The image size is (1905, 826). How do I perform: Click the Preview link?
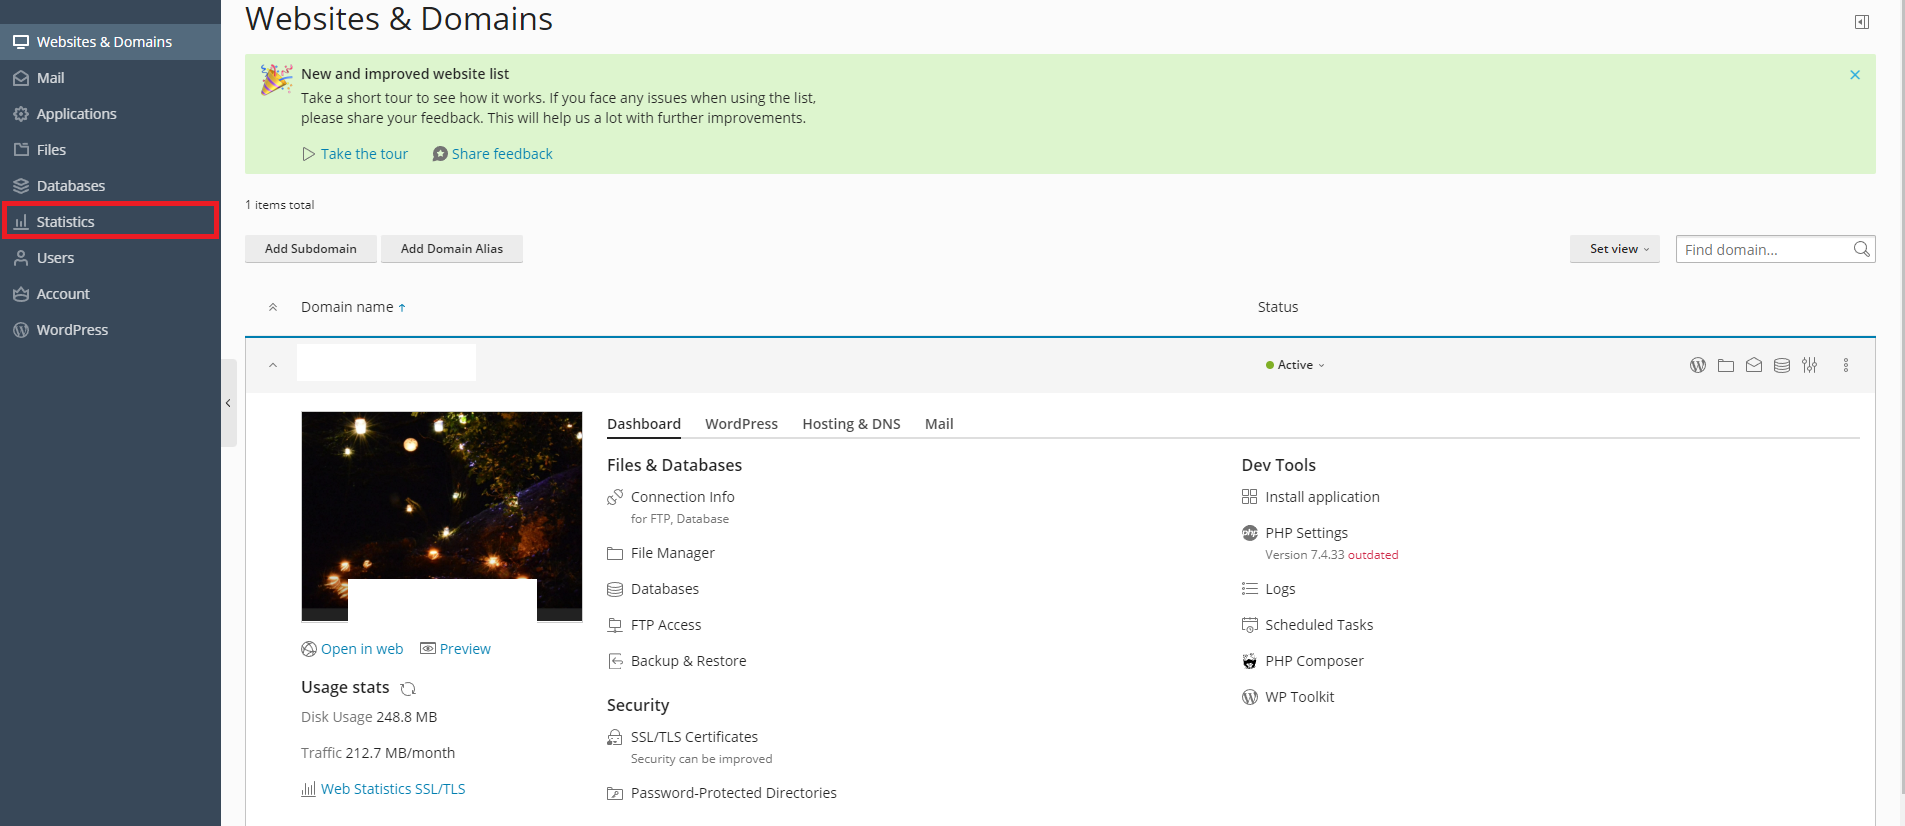click(455, 649)
